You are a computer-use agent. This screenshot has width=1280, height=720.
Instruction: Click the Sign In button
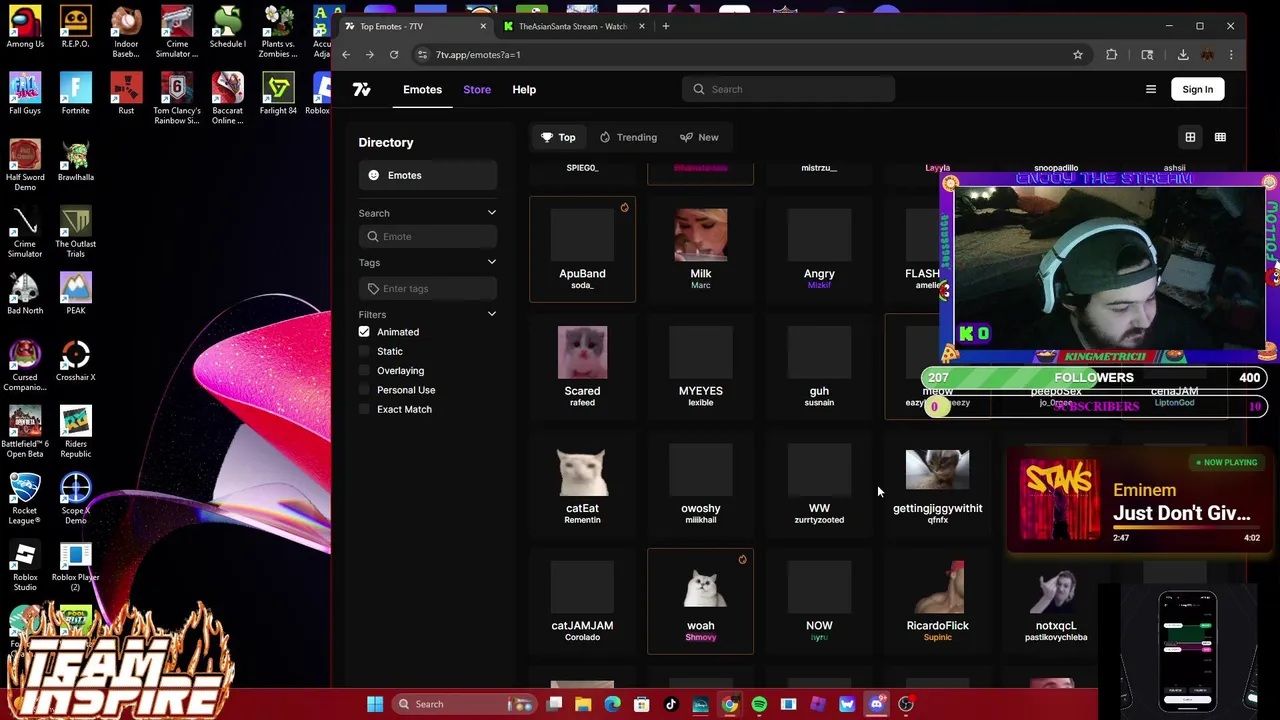pos(1197,89)
